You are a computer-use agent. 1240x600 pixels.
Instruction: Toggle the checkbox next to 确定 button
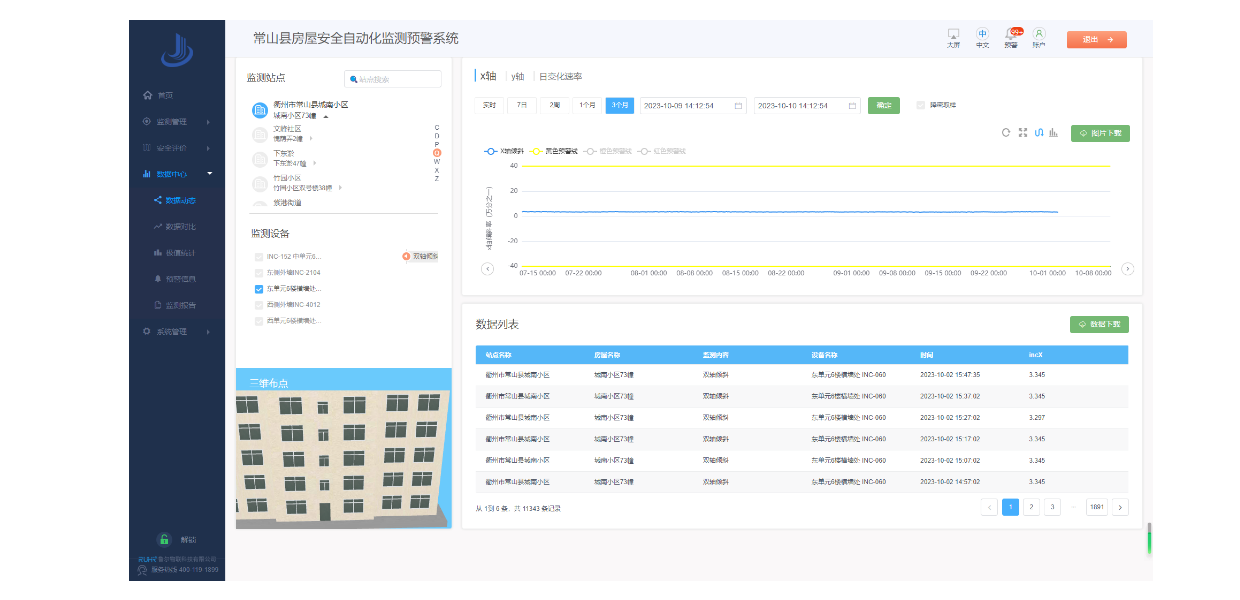[921, 105]
